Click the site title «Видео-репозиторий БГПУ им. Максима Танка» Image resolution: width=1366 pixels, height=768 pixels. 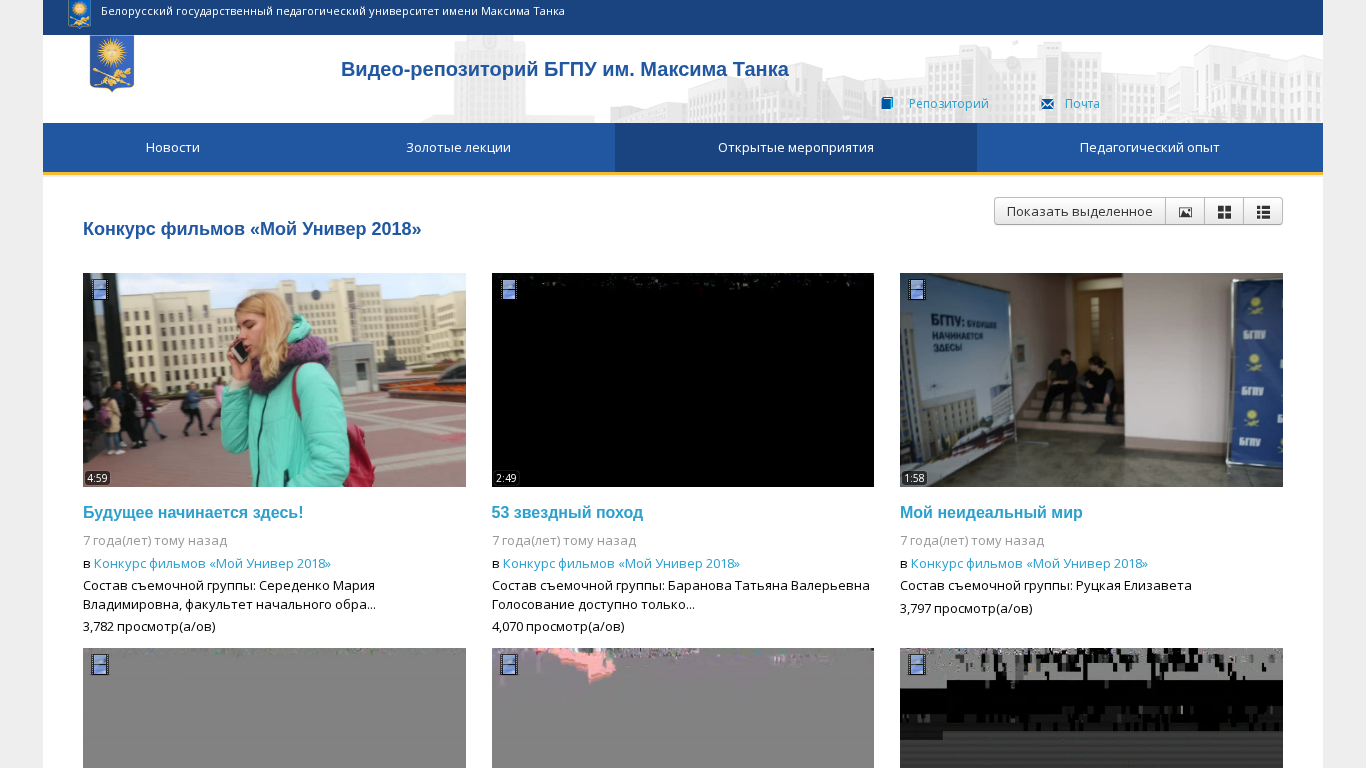pos(565,70)
